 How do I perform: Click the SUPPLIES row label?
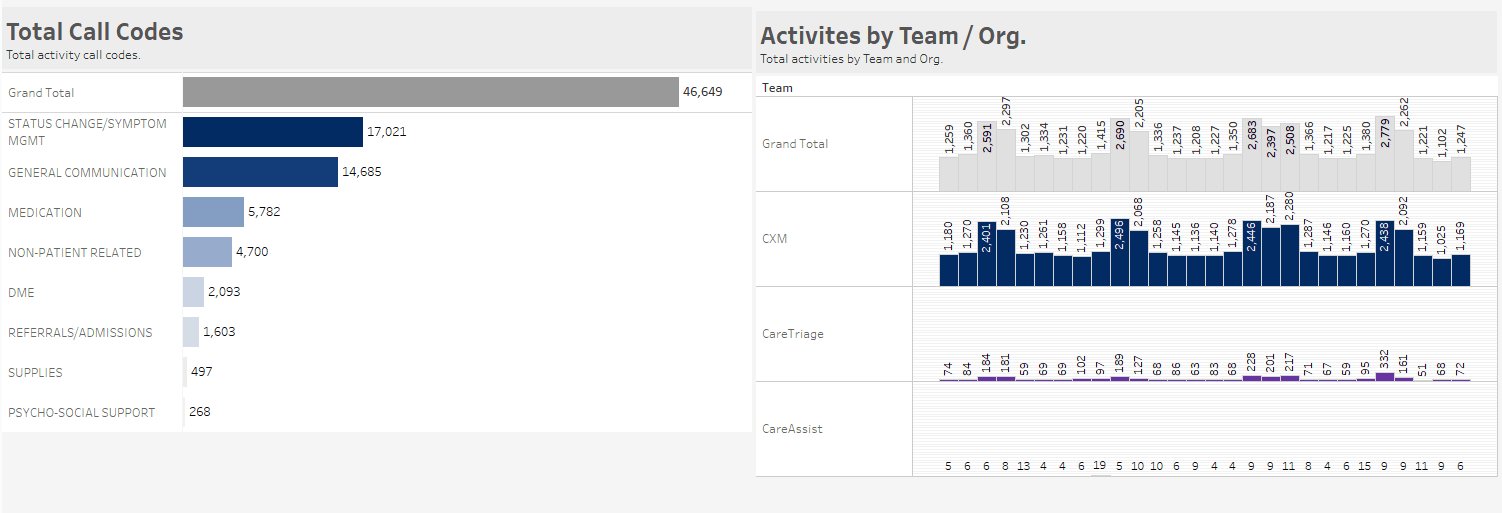coord(35,372)
